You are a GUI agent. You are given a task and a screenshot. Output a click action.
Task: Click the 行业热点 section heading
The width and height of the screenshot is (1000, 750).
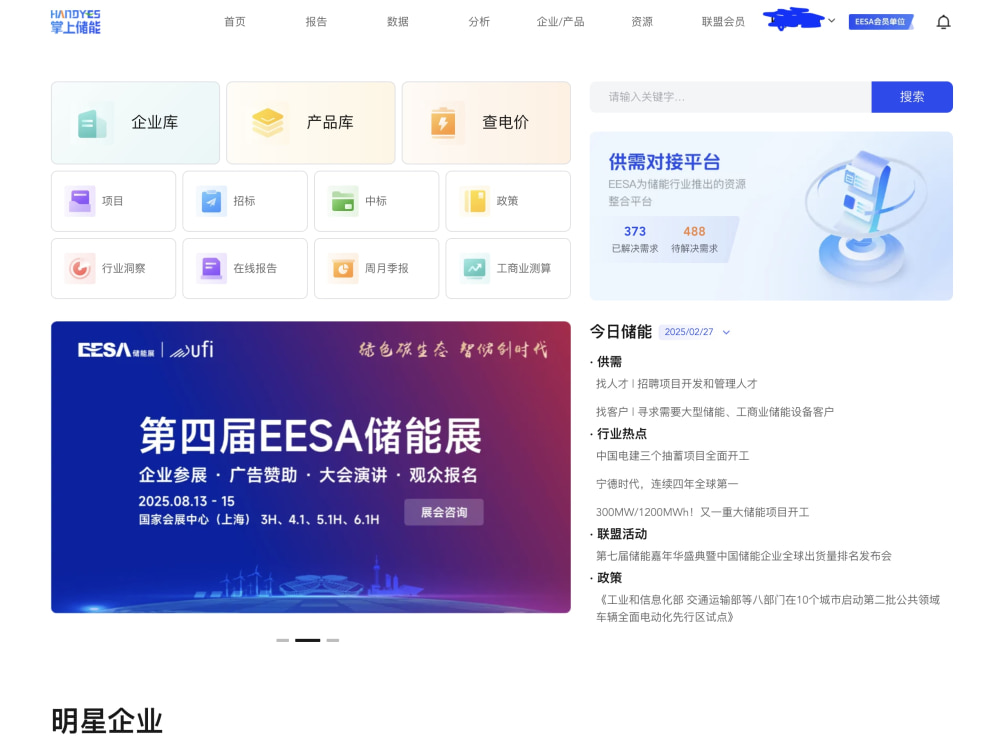click(622, 434)
